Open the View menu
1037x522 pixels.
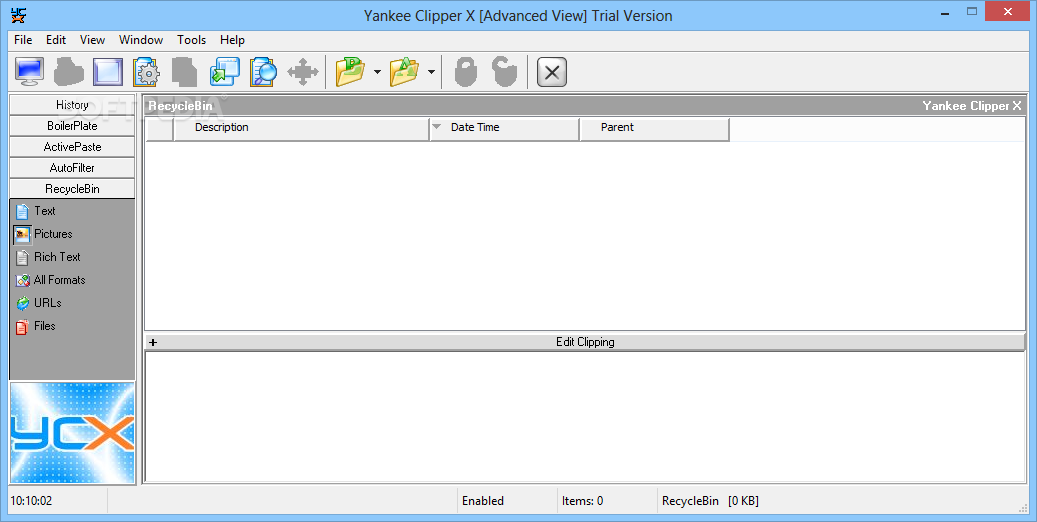click(x=93, y=40)
